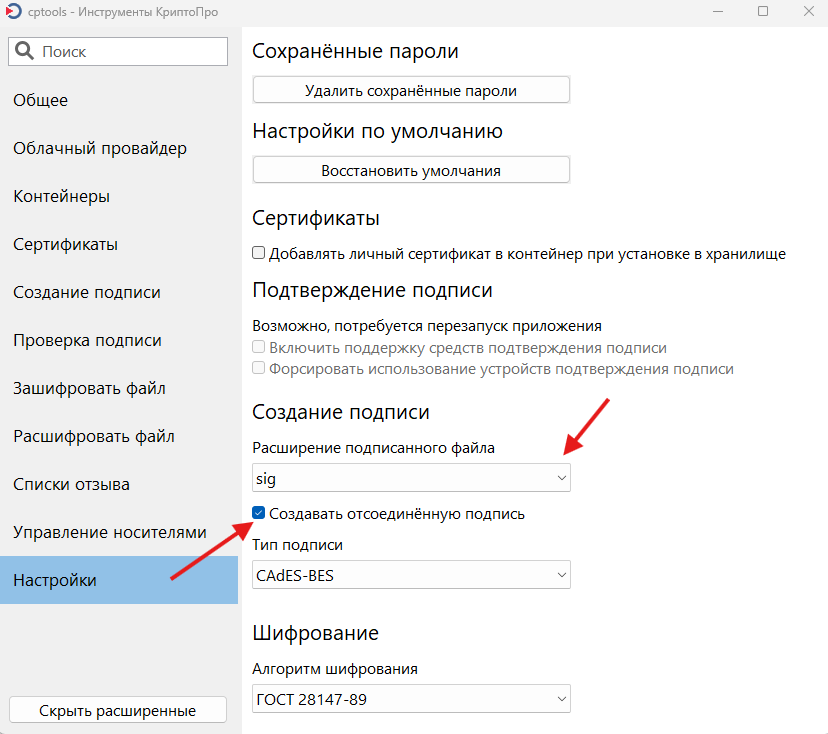Screen dimensions: 828x734
Task: Uncheck Создавать отсоединённую подпись checkbox
Action: coord(258,513)
